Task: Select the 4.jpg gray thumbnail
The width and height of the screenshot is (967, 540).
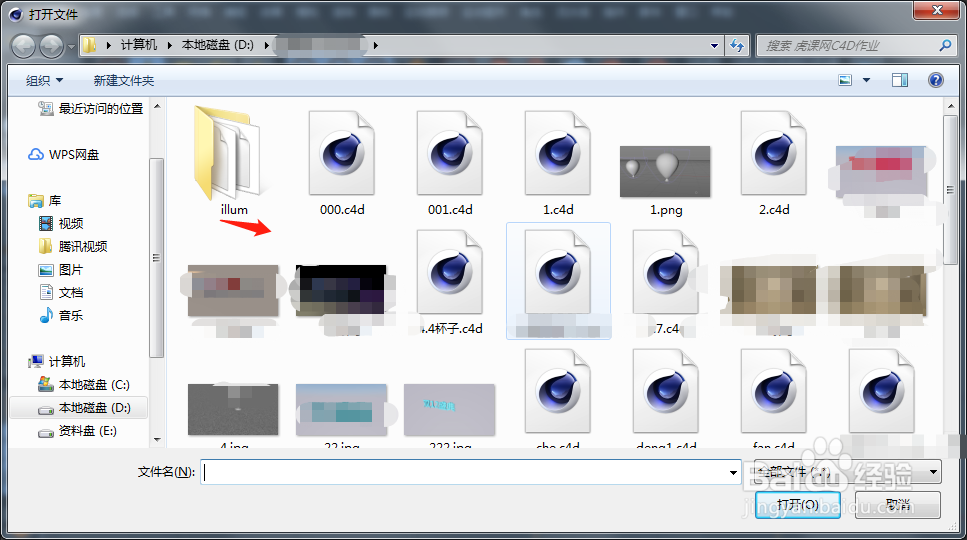Action: [233, 409]
